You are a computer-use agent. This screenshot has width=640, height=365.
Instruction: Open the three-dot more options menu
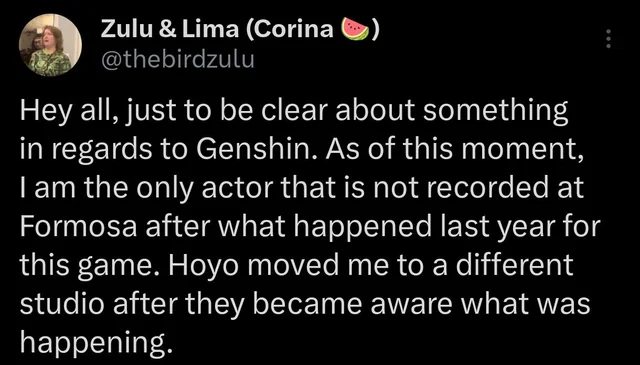pos(609,39)
